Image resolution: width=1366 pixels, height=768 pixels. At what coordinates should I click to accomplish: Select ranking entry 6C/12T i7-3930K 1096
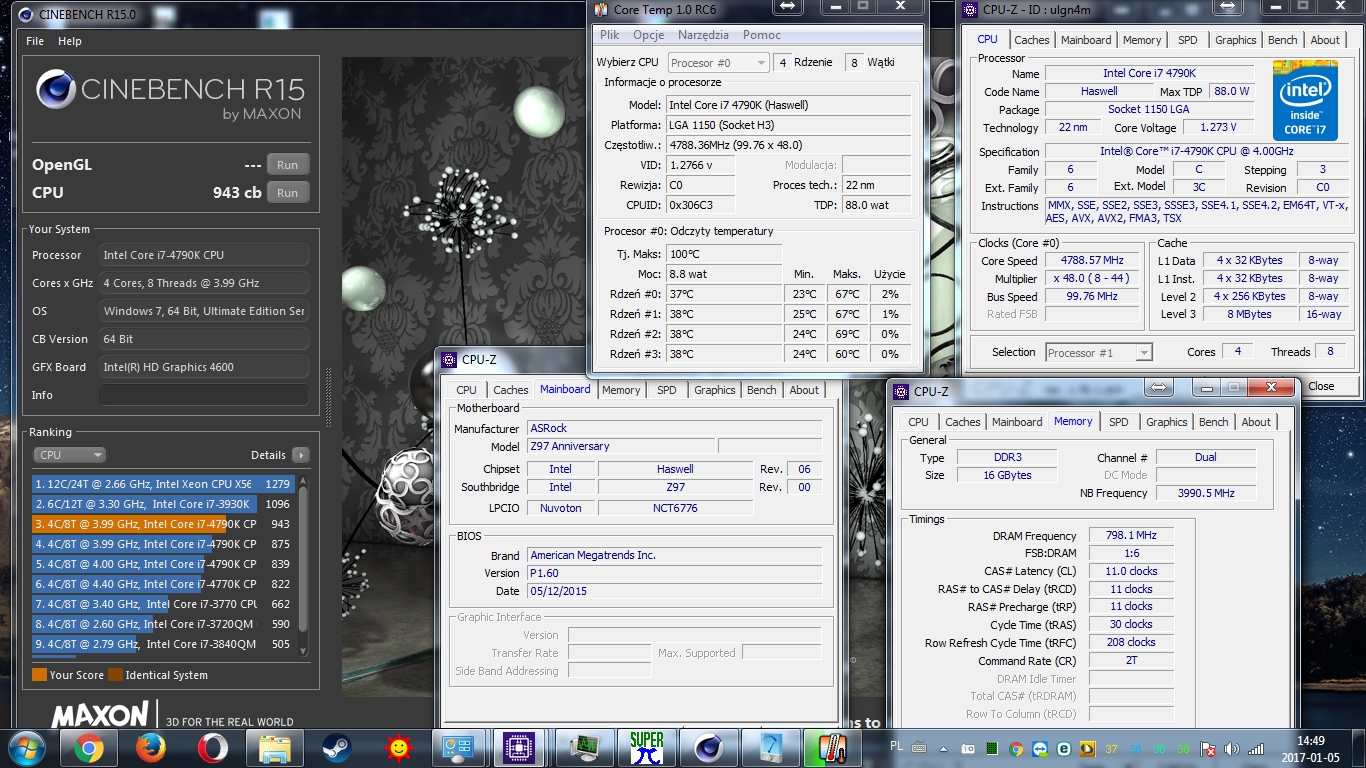coord(164,504)
